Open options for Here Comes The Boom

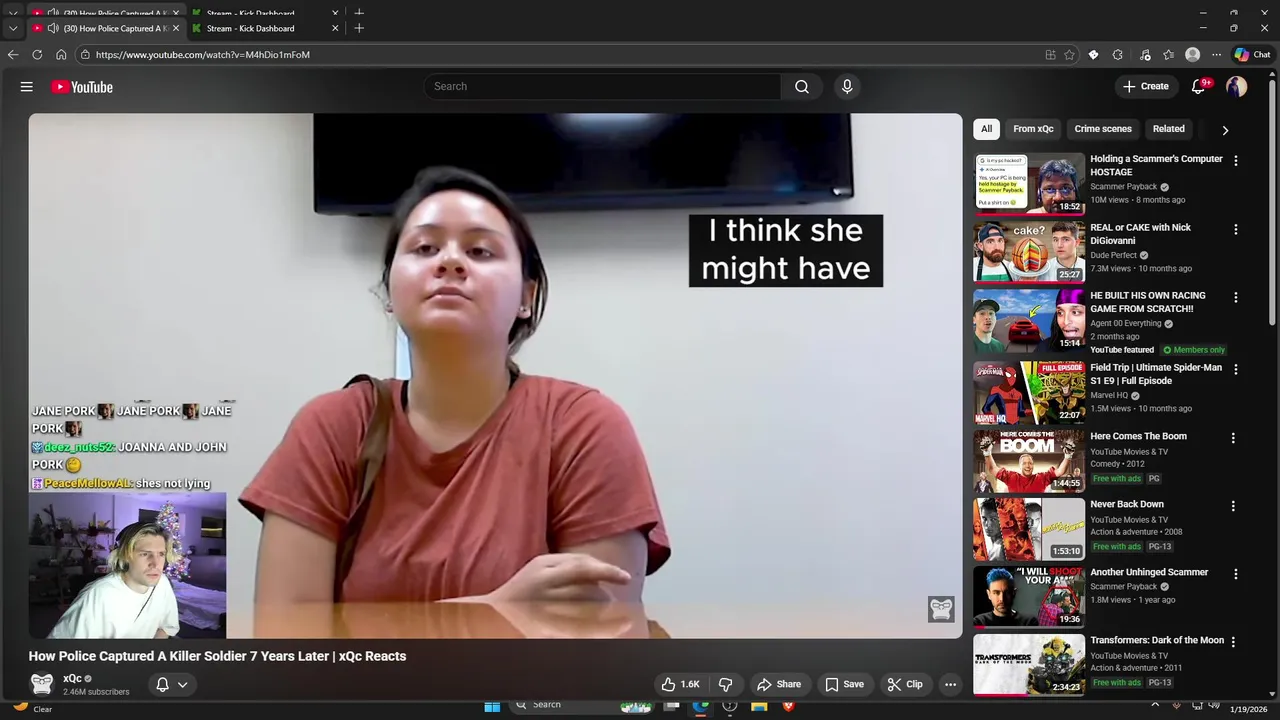(1233, 438)
